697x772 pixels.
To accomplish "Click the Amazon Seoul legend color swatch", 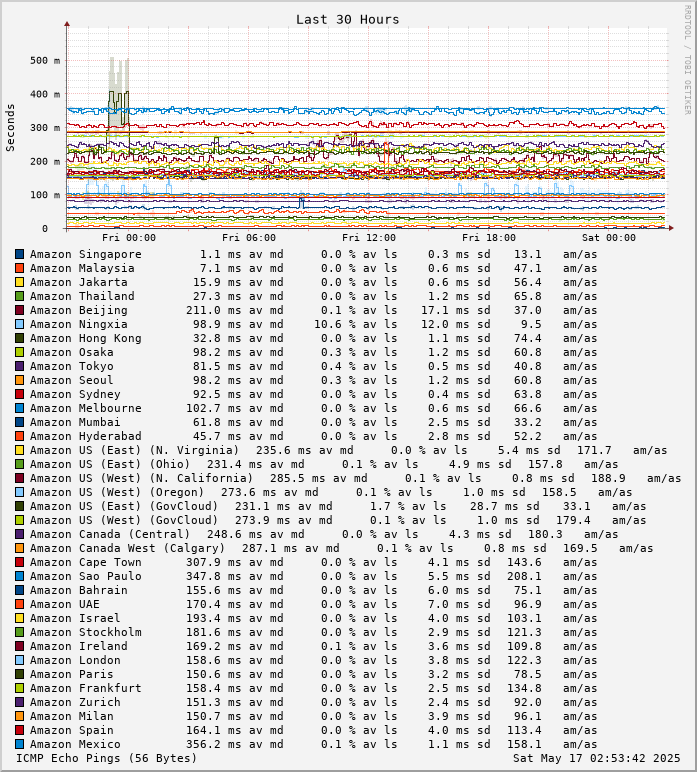I will point(19,380).
